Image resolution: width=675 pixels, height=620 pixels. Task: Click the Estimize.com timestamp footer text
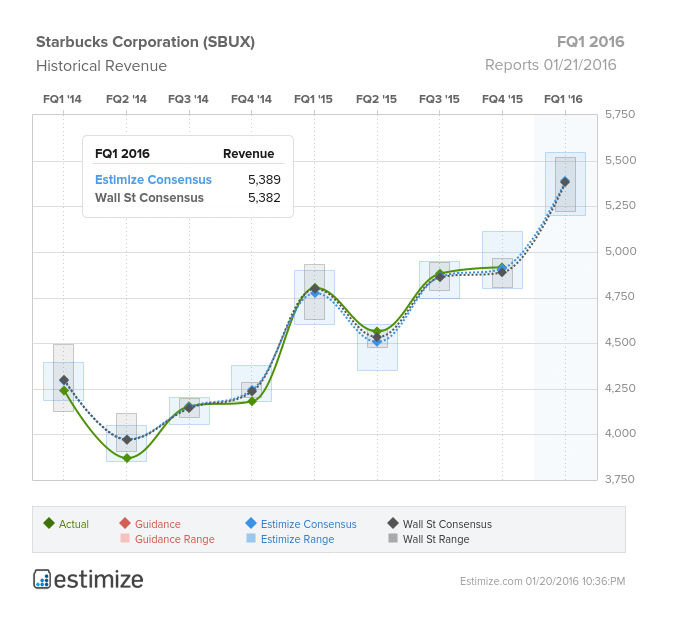pyautogui.click(x=542, y=581)
